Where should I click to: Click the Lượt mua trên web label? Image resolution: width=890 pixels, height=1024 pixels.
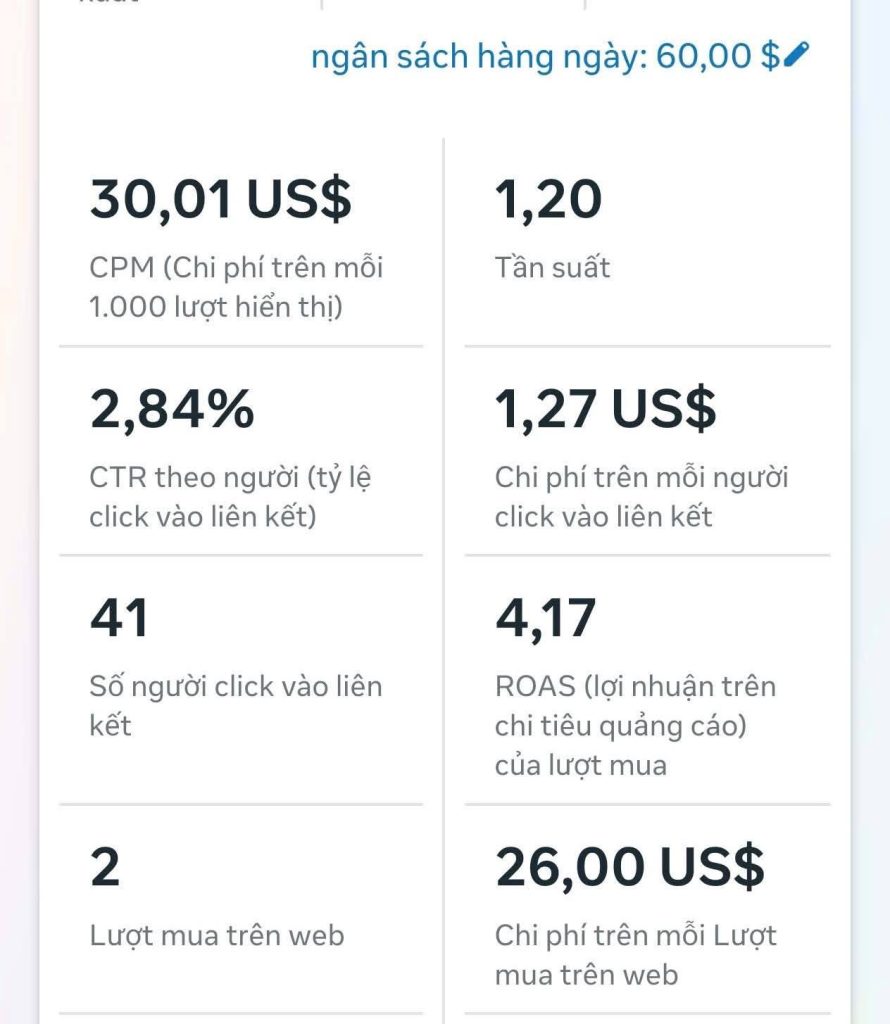click(x=217, y=935)
